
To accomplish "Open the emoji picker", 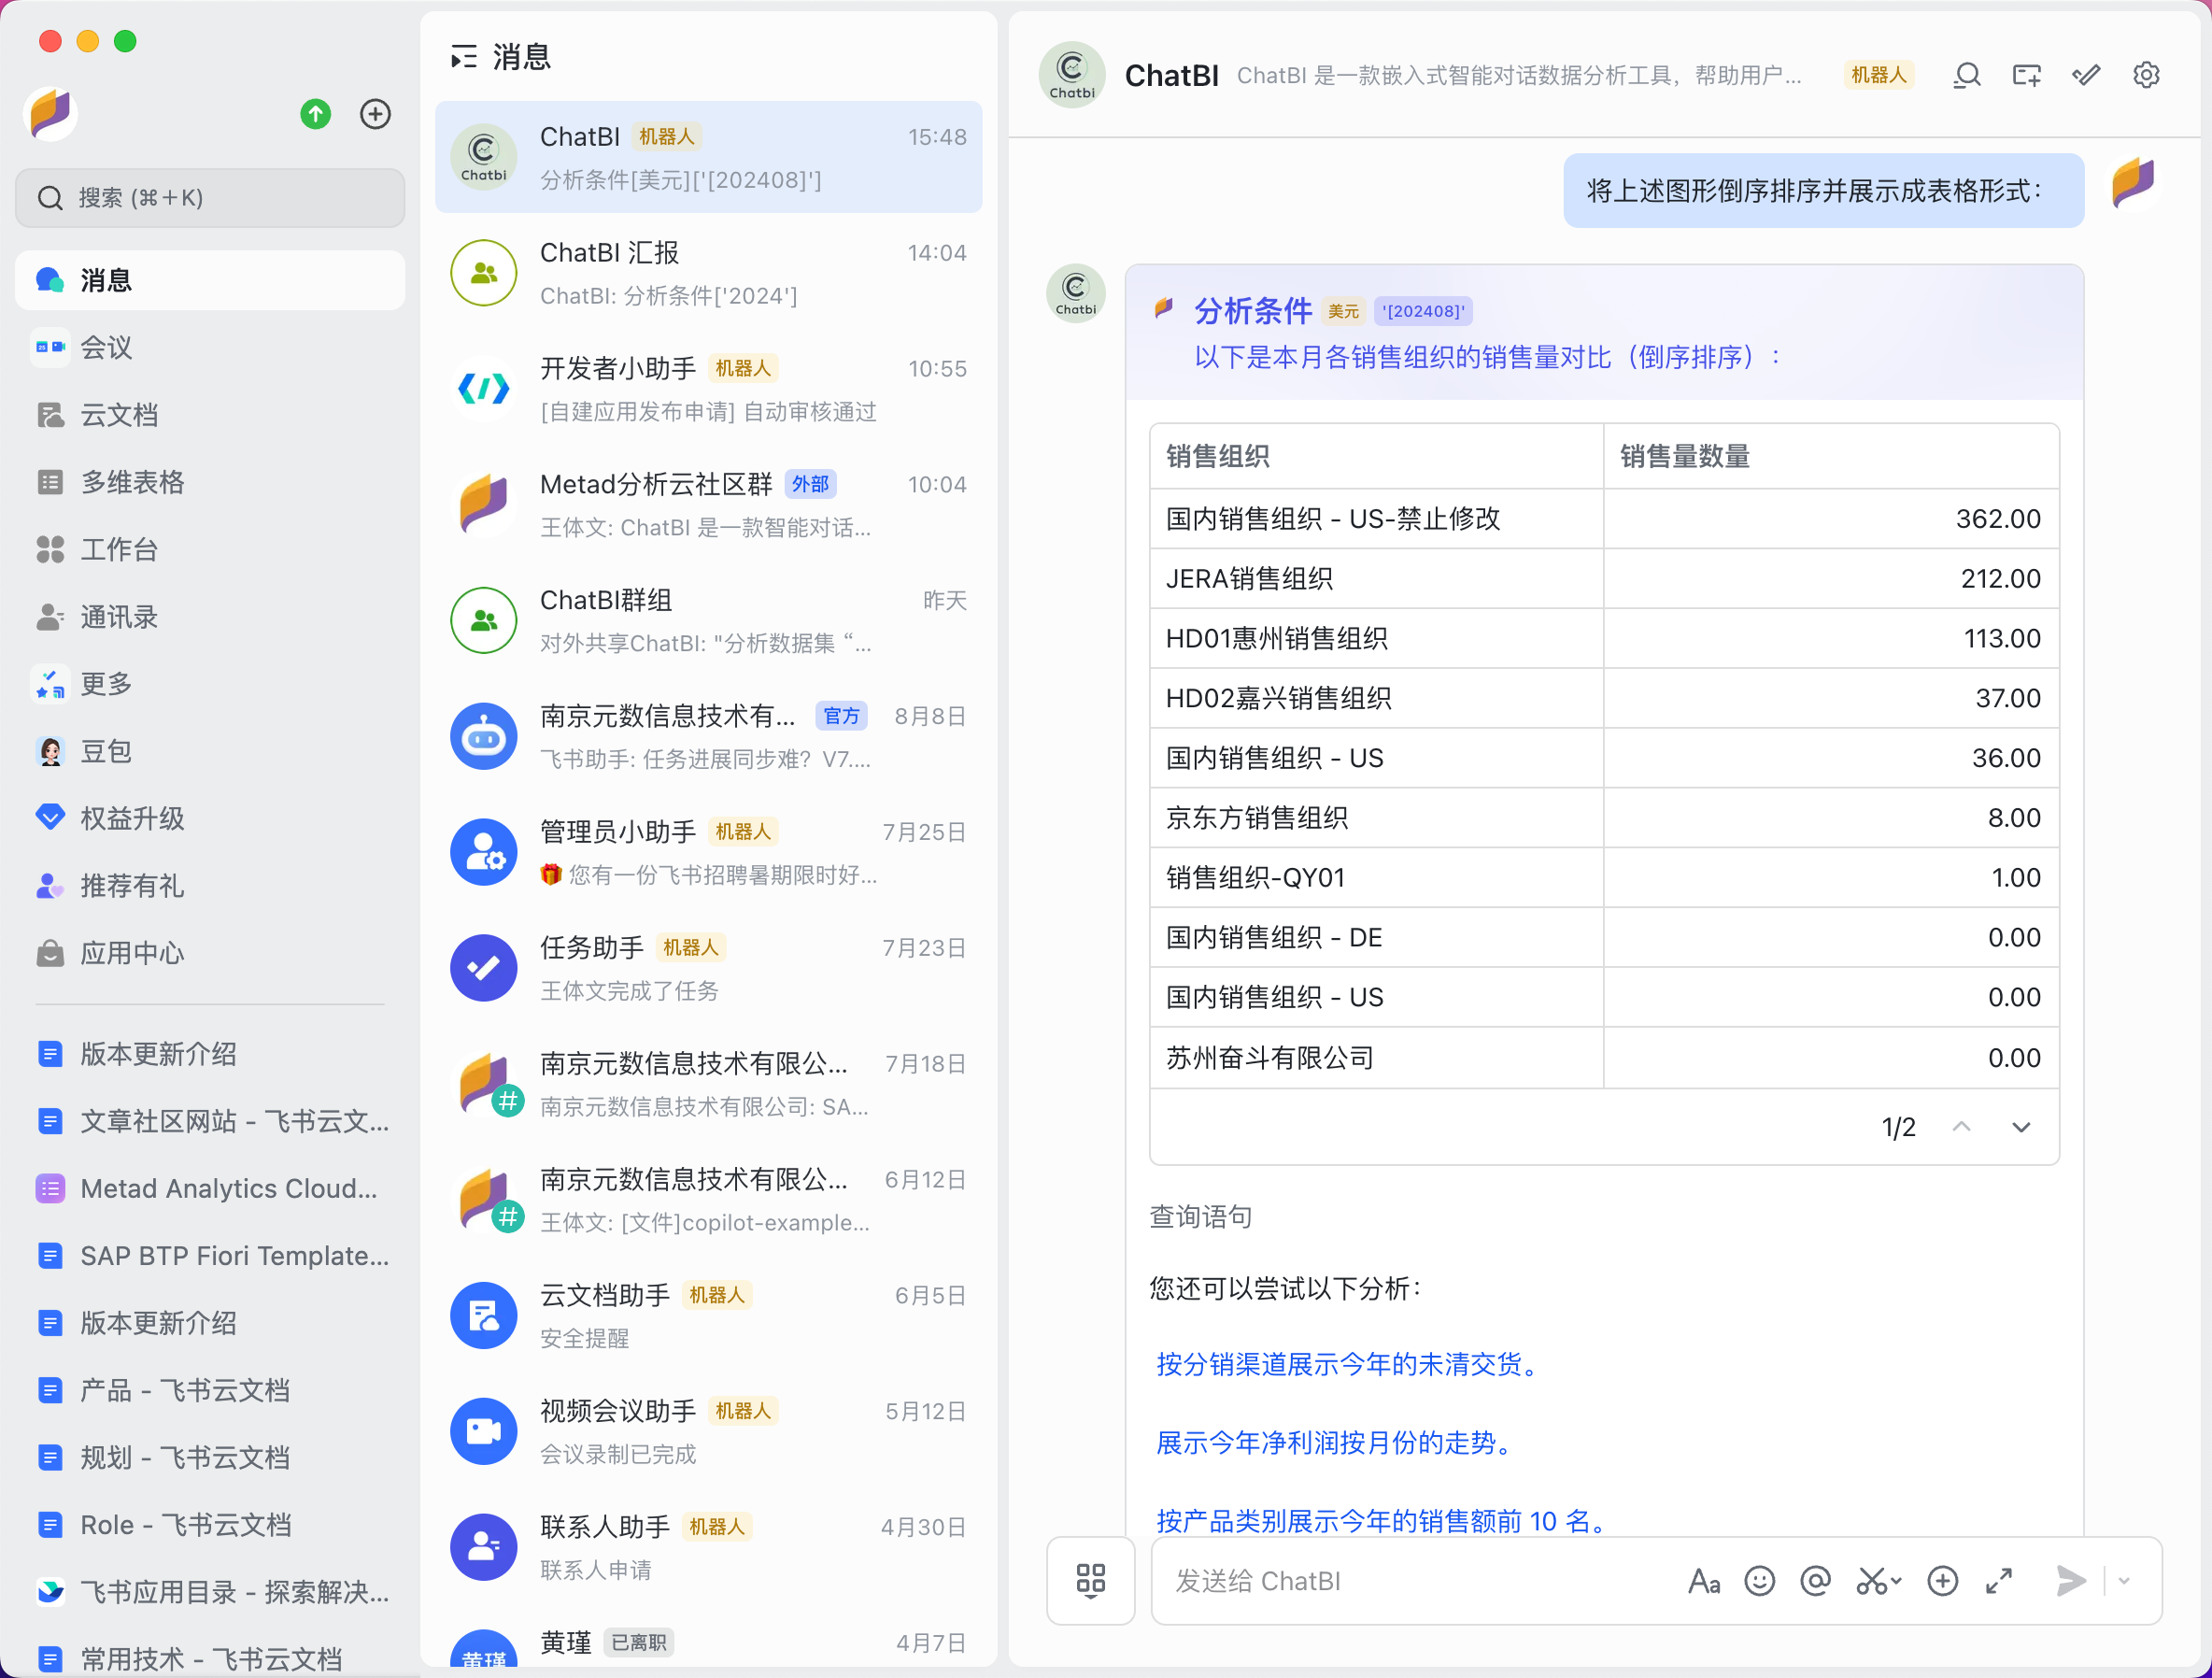I will 1759,1581.
